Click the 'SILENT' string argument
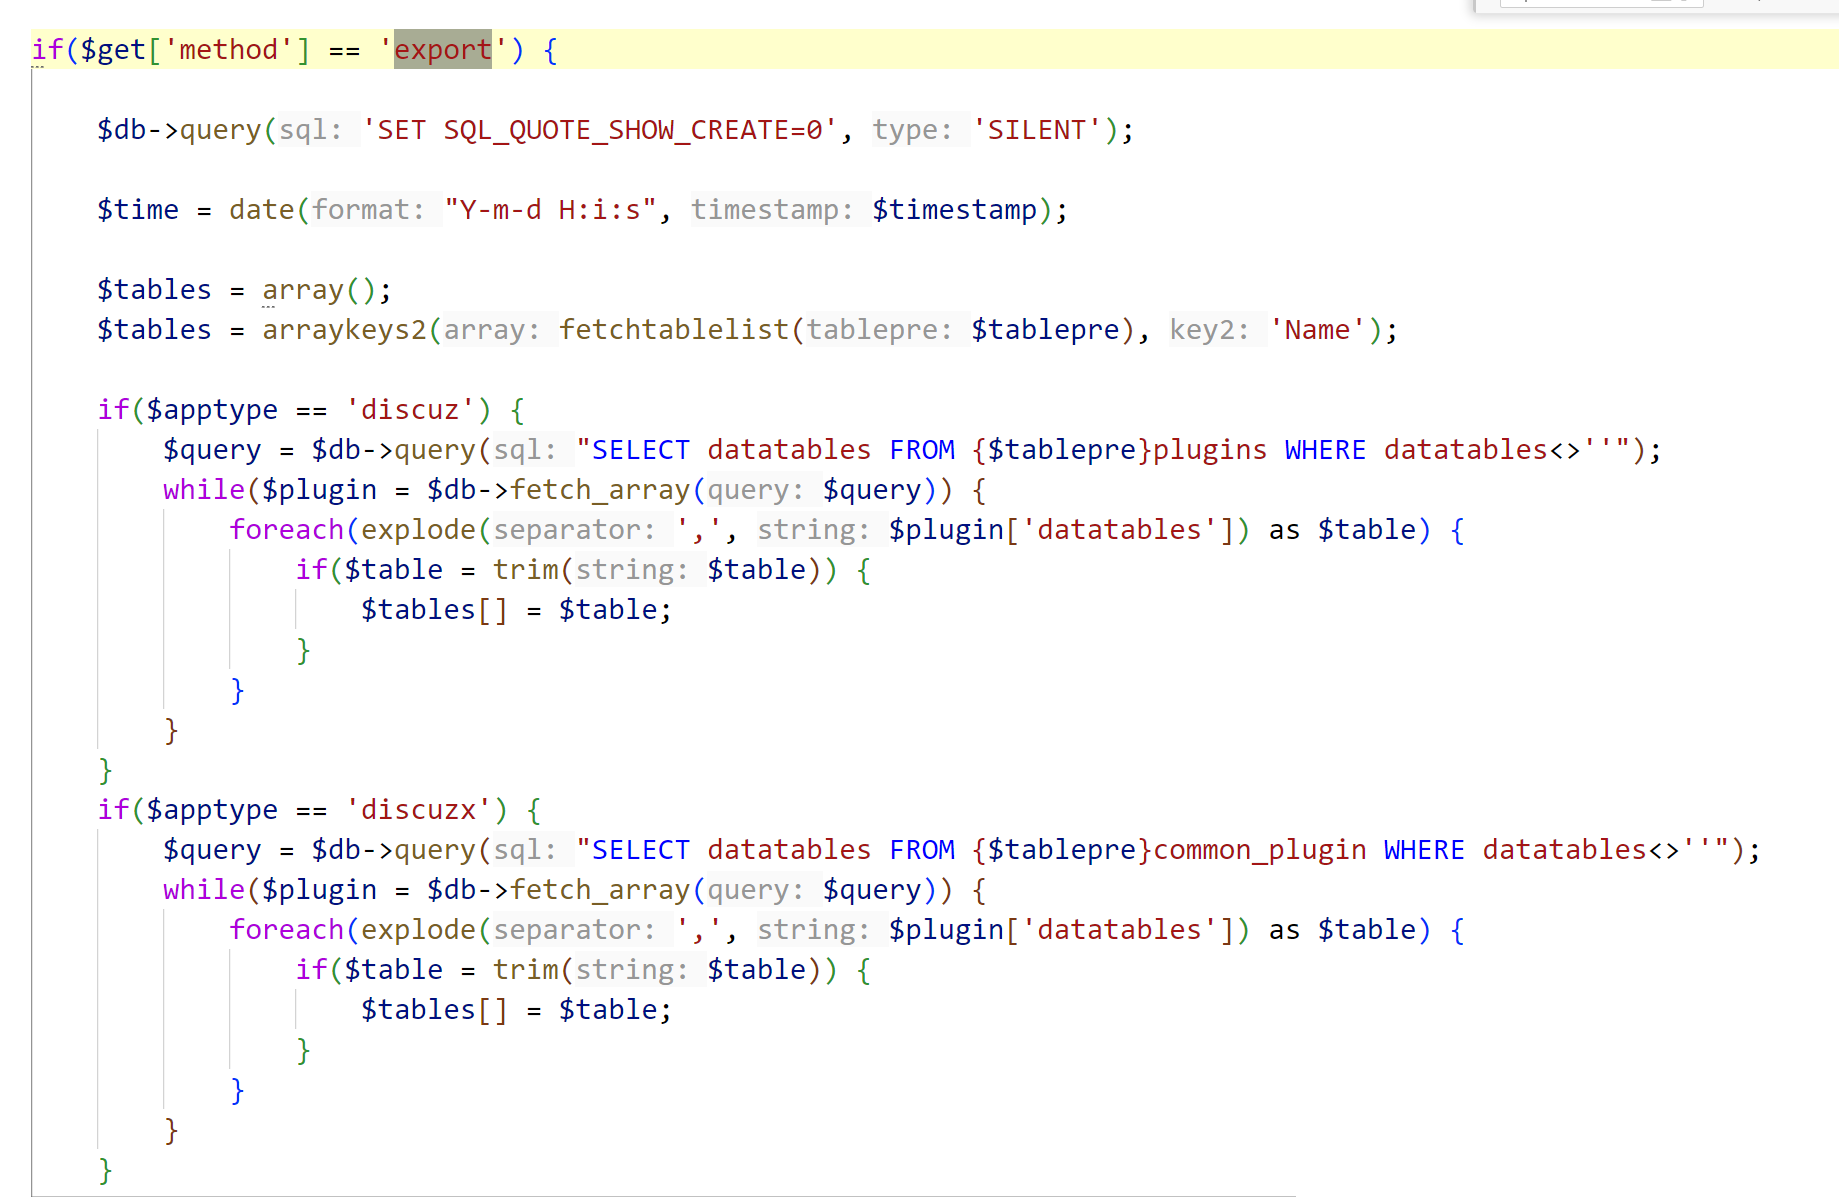The width and height of the screenshot is (1839, 1197). [1037, 130]
